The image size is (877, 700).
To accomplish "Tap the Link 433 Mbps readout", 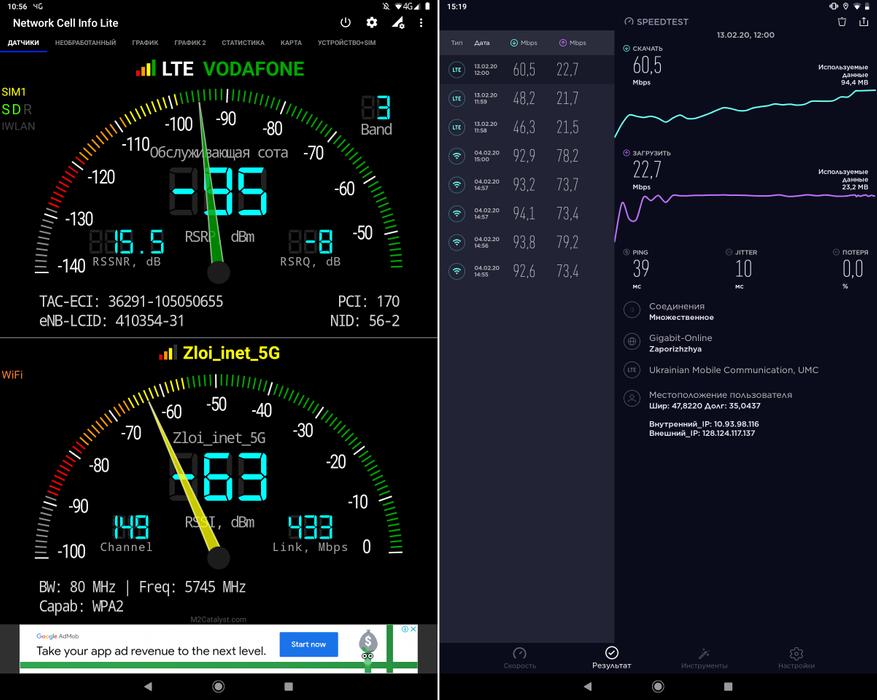I will [310, 534].
